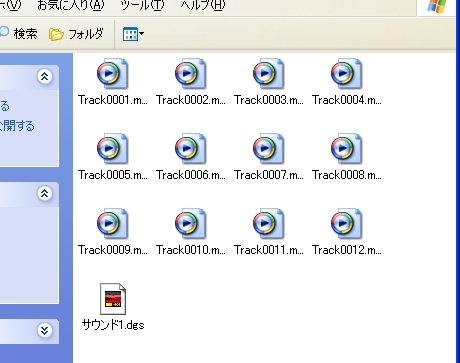Viewport: 460px width, 363px height.
Task: Select the Track0012 media file icon
Action: click(346, 224)
